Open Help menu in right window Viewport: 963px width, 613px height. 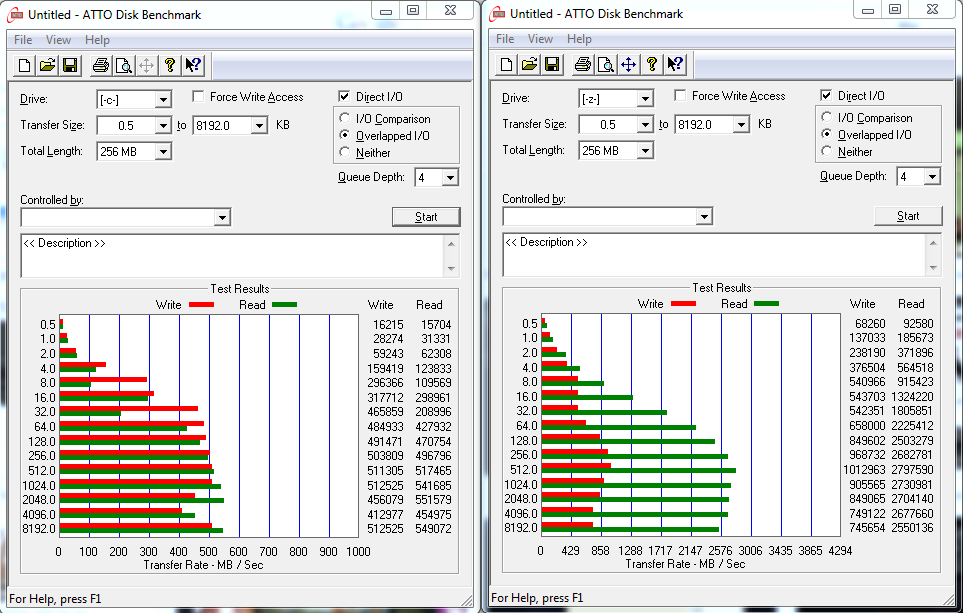click(x=579, y=39)
